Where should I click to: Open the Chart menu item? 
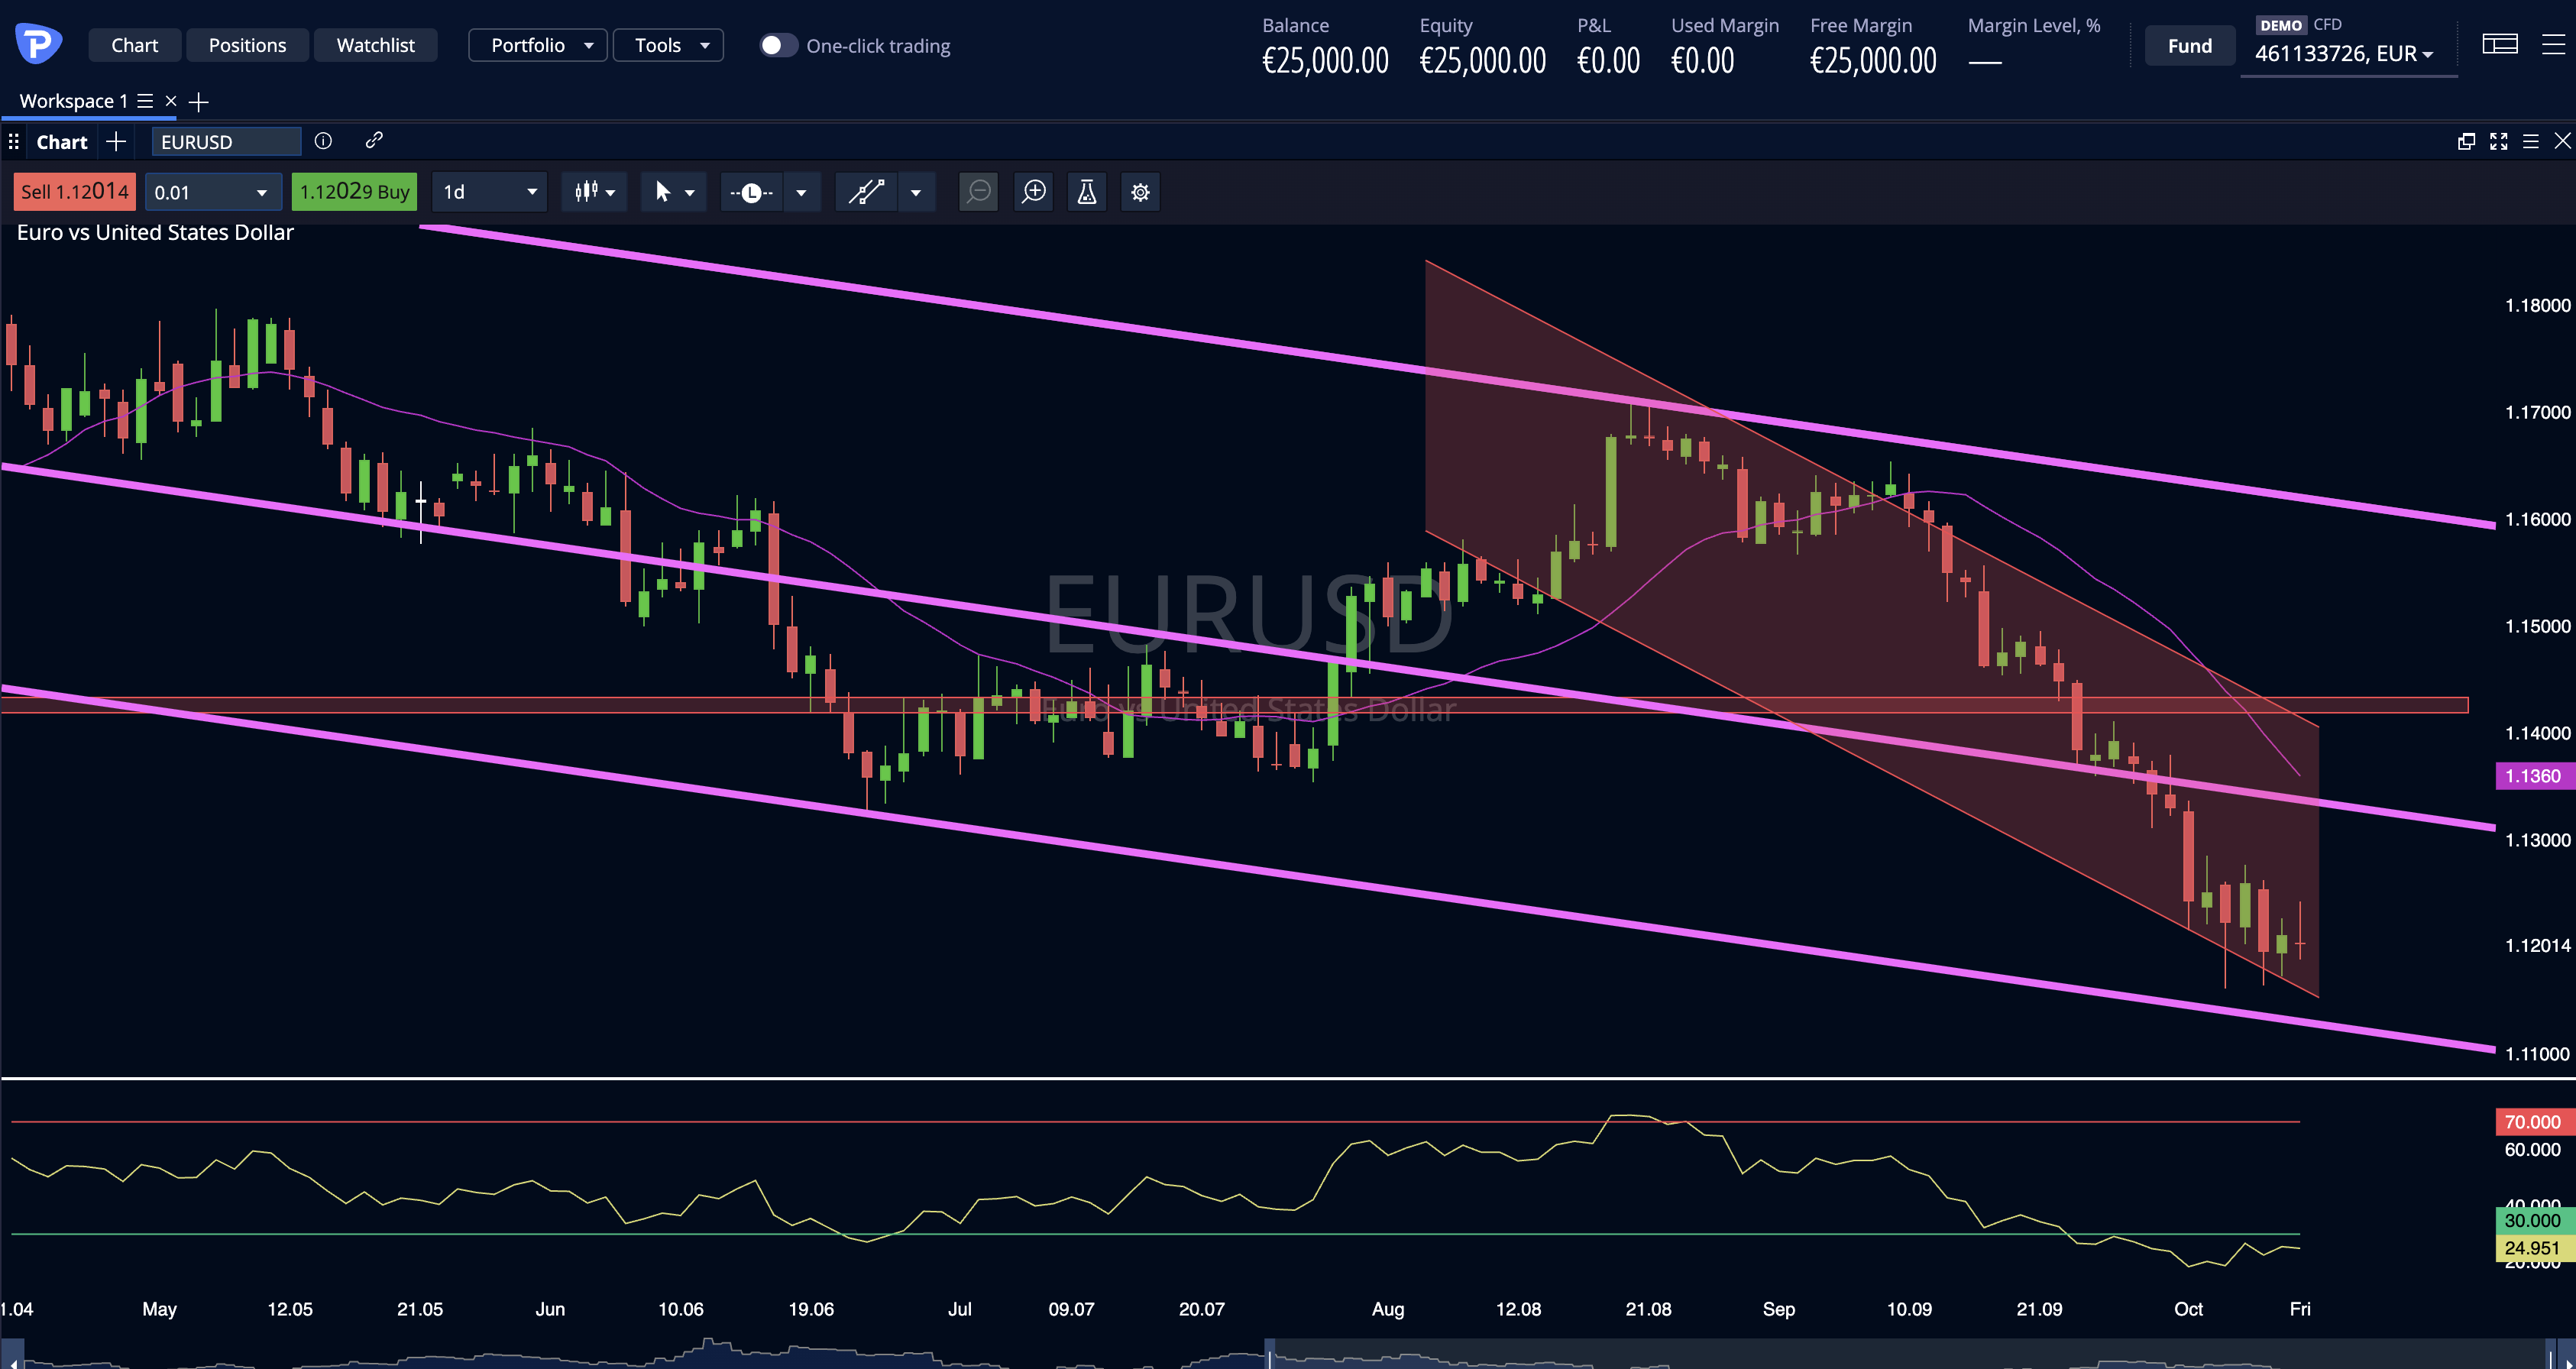[x=135, y=46]
